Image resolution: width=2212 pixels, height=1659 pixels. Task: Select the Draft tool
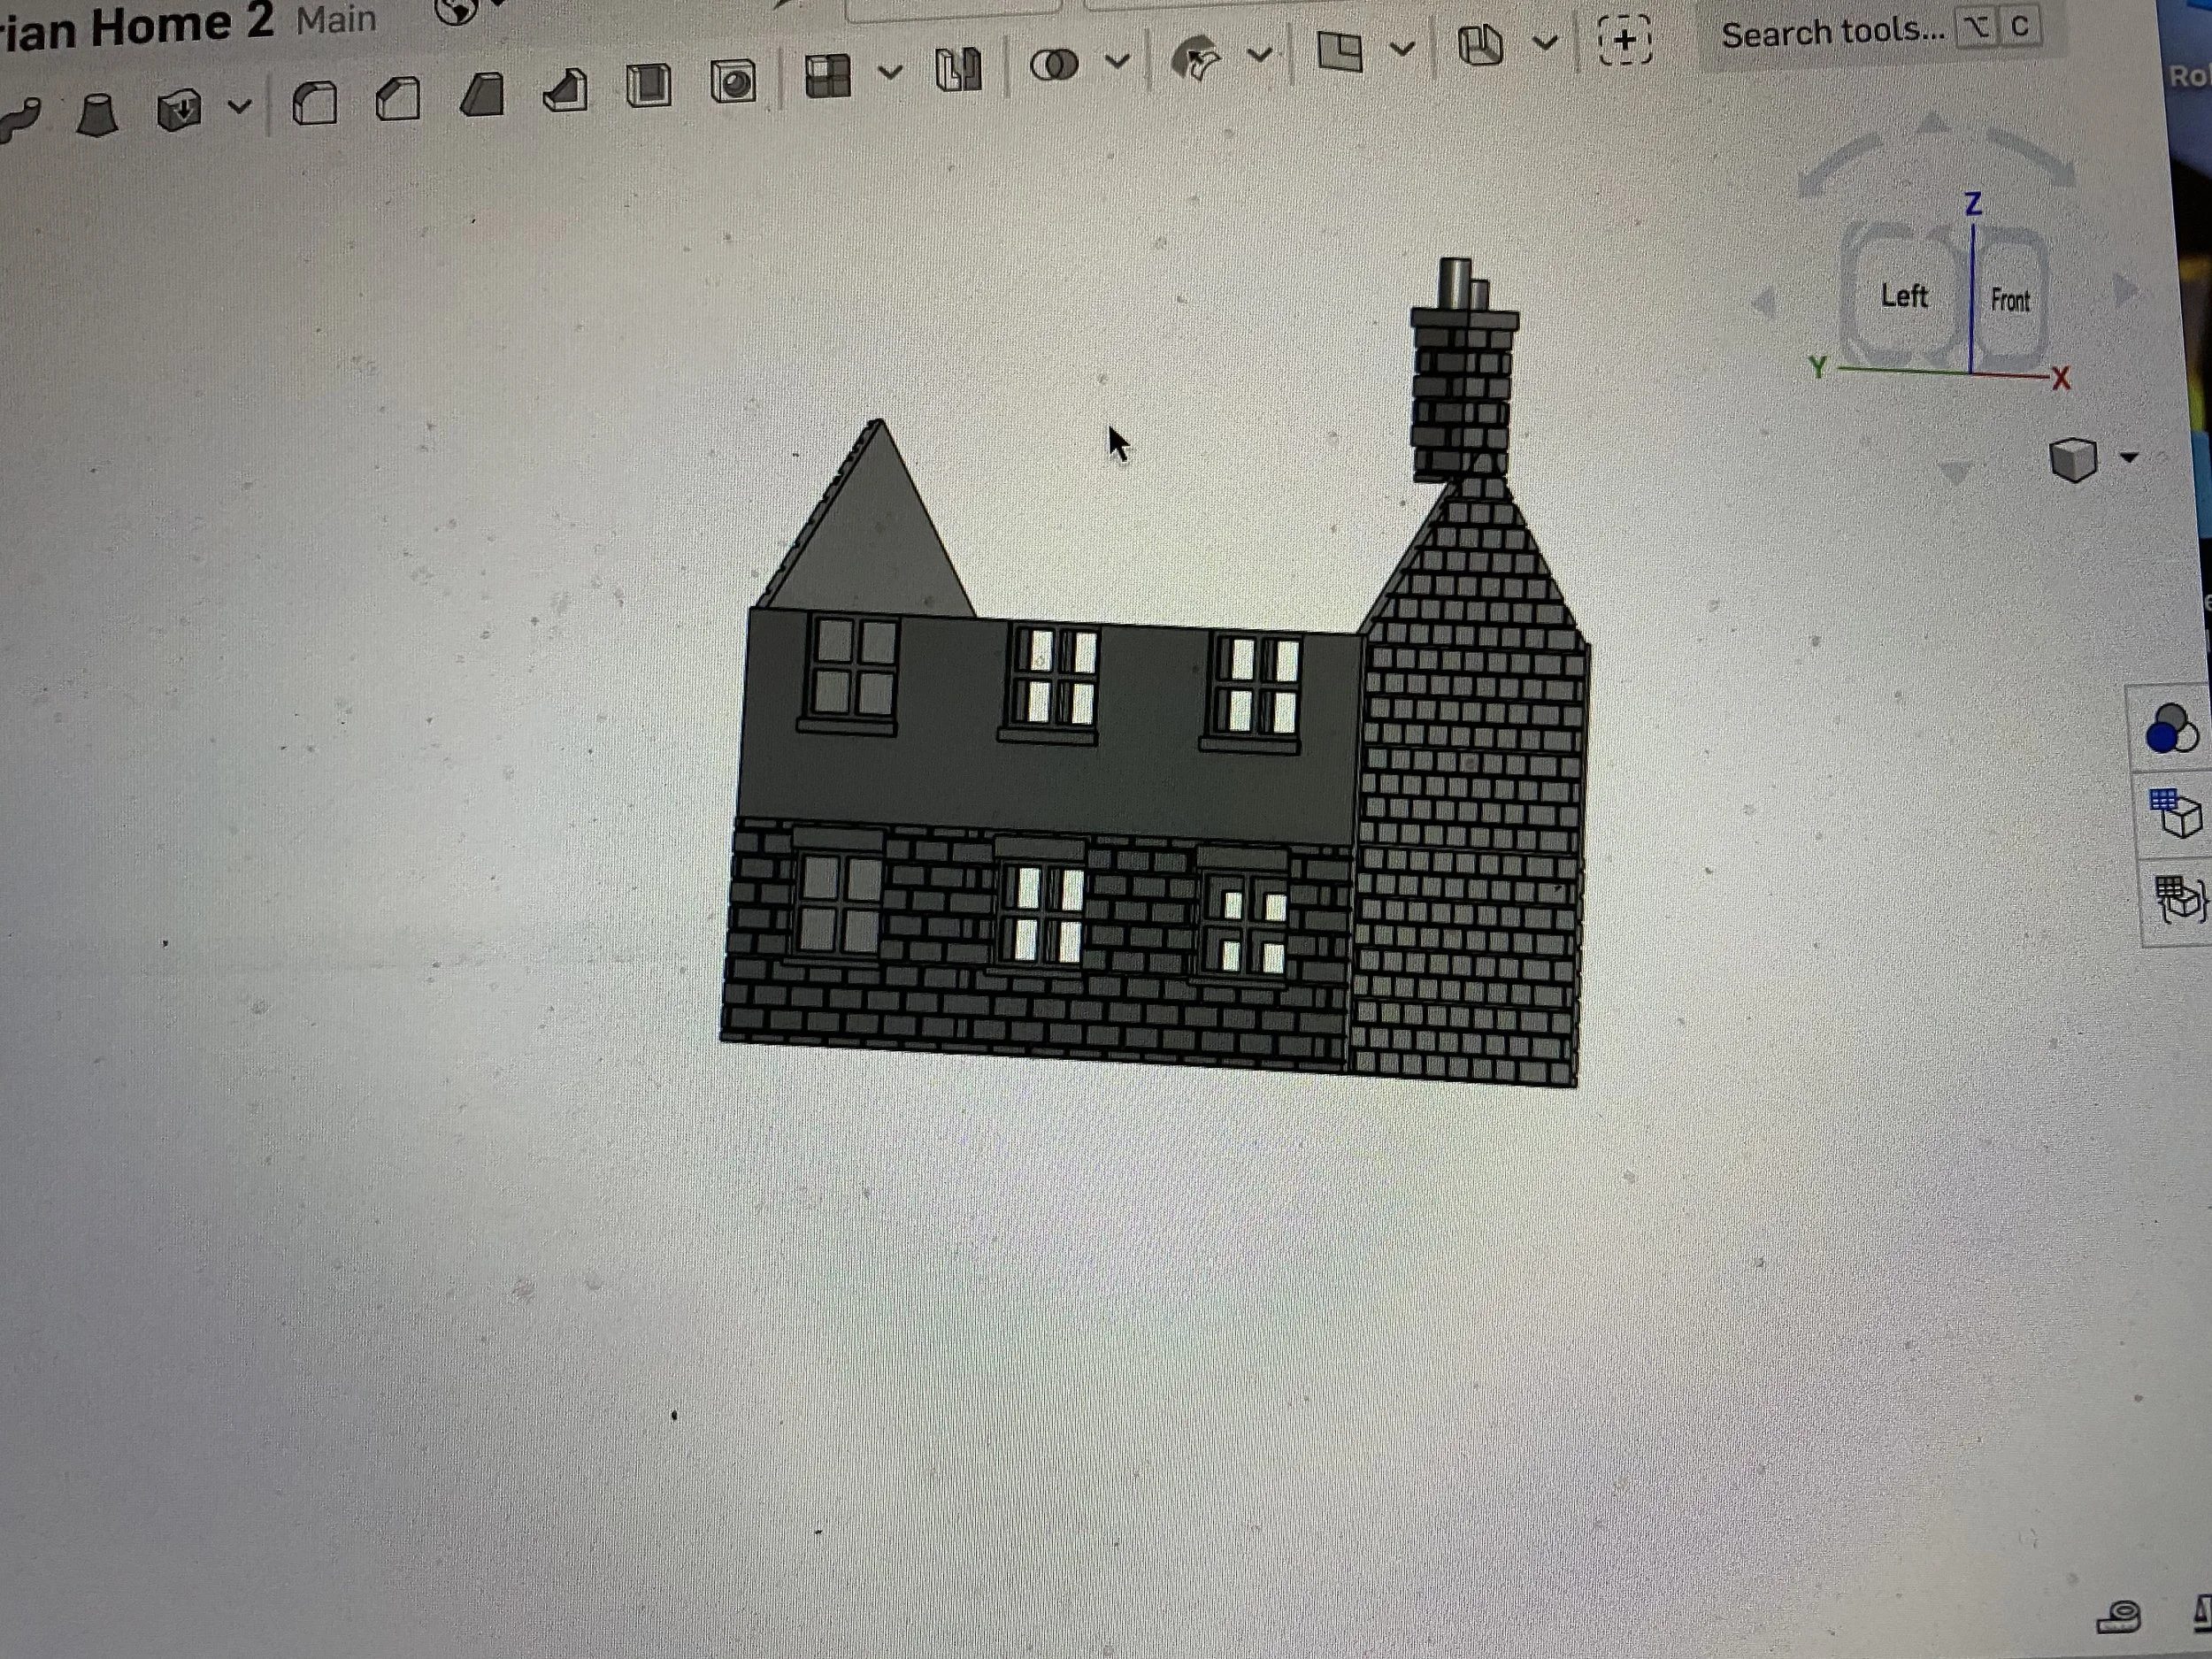482,96
